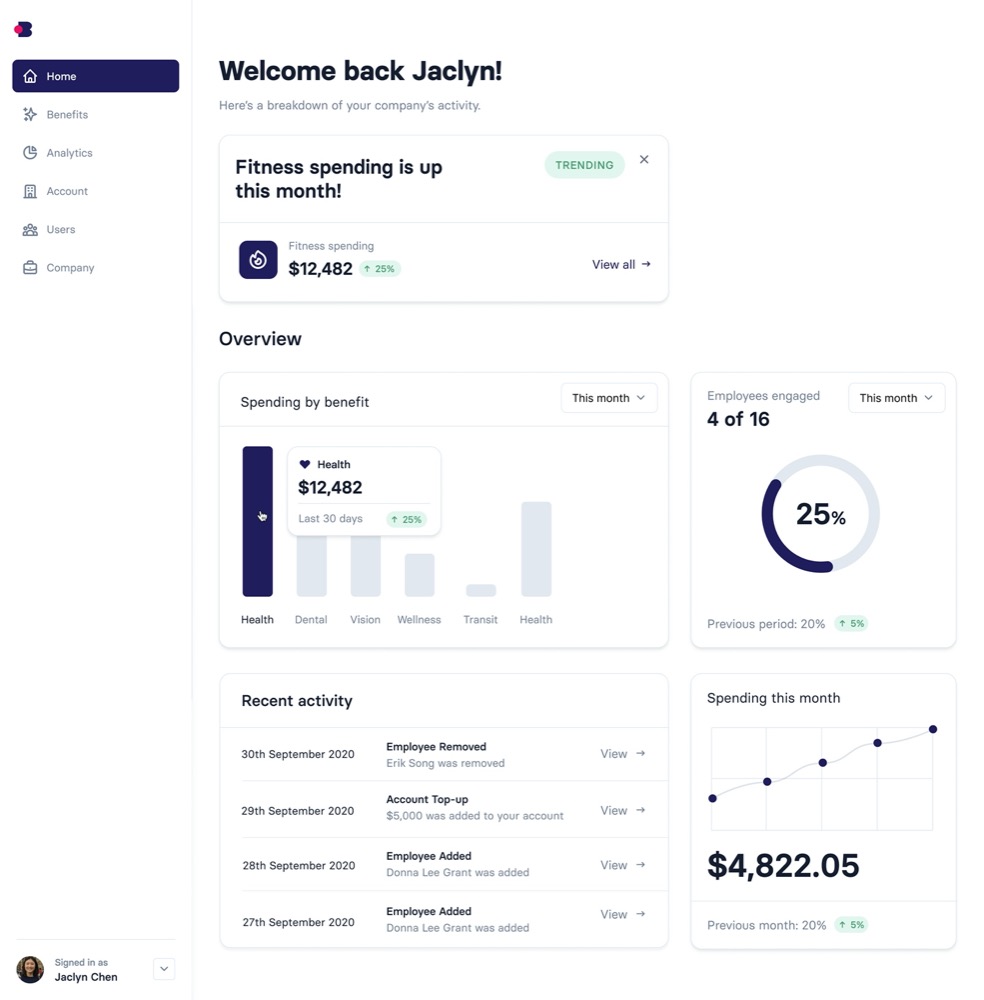Click the Fitness spending flame icon
Viewport: 984px width, 1000px height.
258,260
